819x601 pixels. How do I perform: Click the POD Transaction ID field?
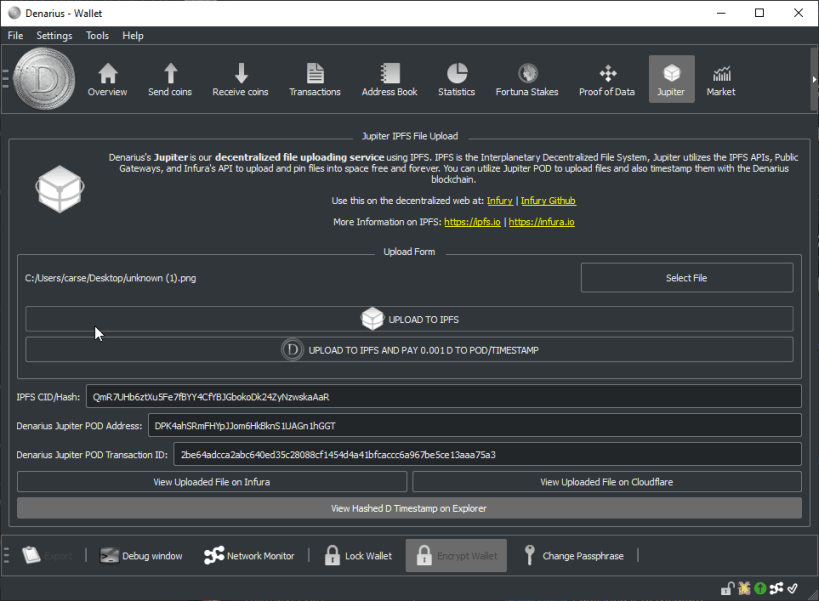(487, 454)
